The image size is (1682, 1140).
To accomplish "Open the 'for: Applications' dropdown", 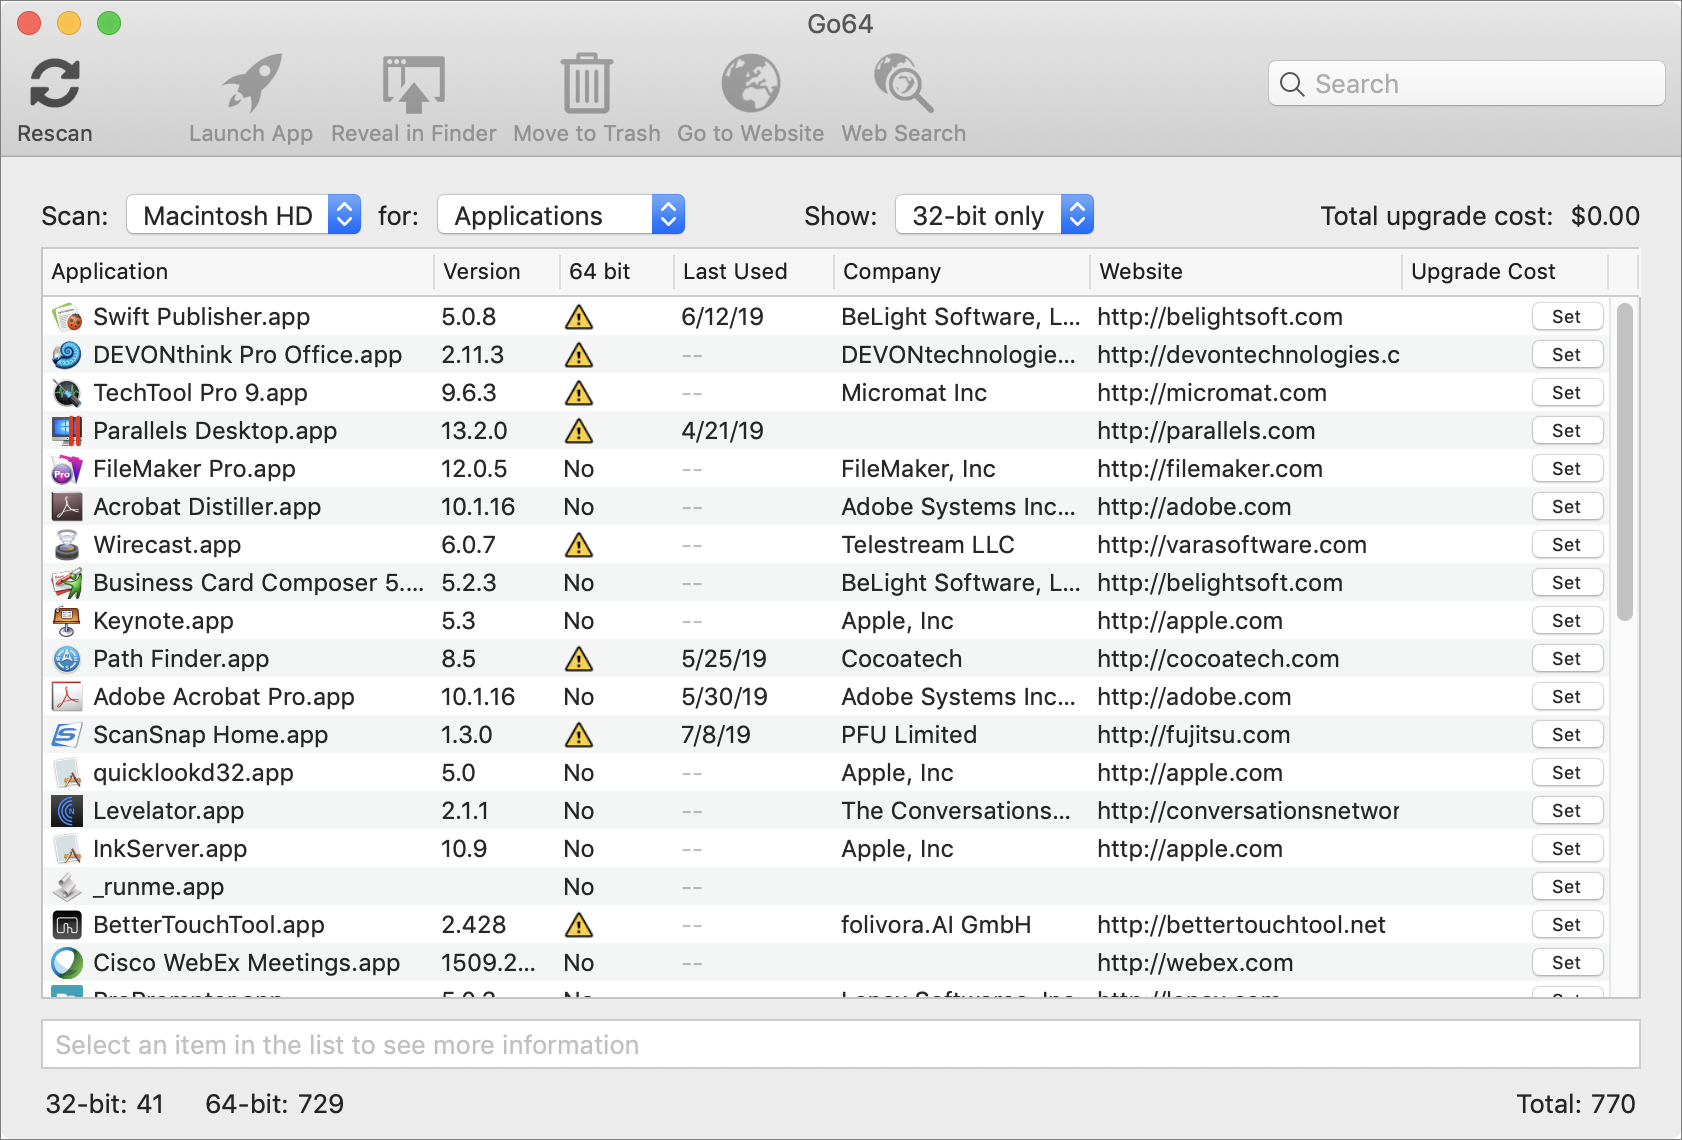I will click(x=561, y=215).
